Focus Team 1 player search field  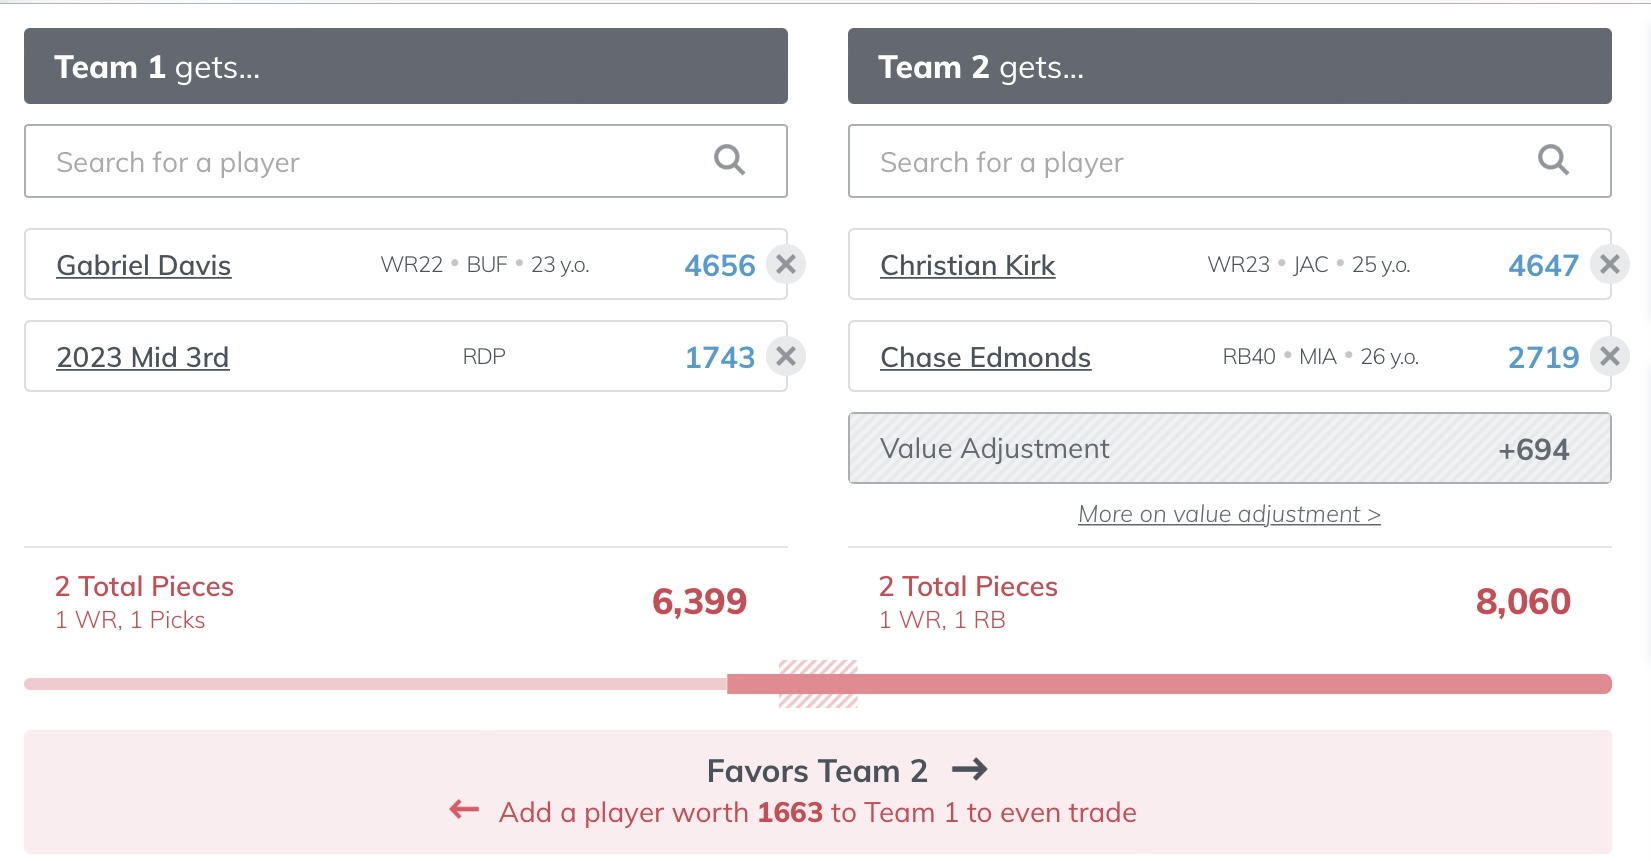[x=406, y=161]
